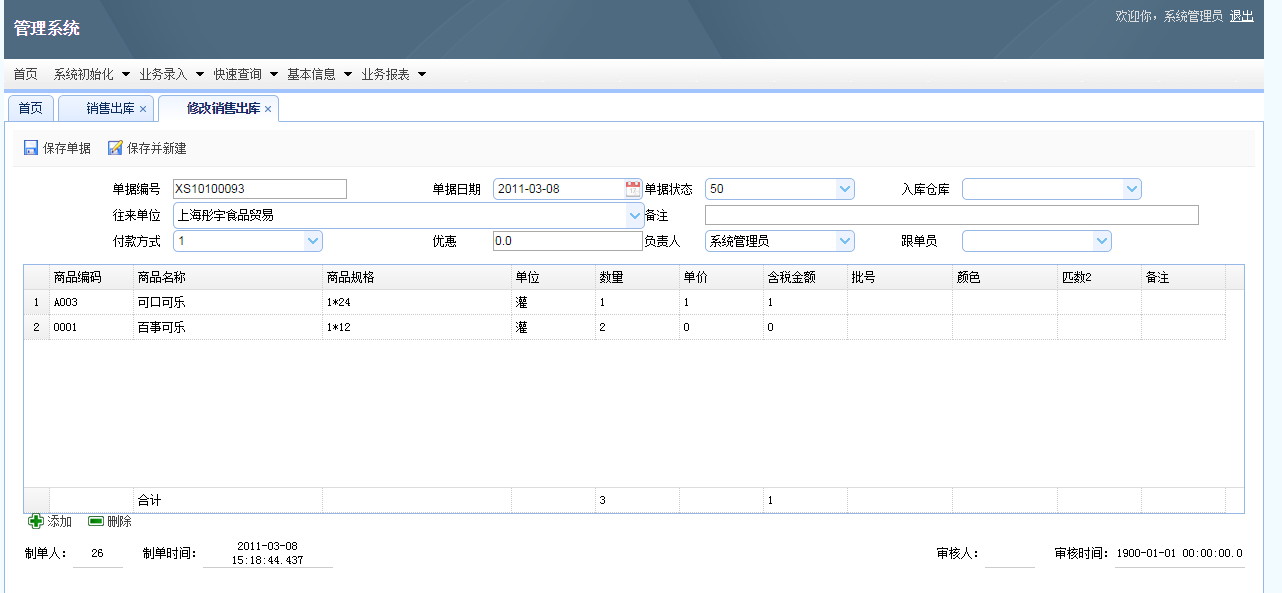Open the 业务录入 menu
Image resolution: width=1282 pixels, height=593 pixels.
(x=172, y=74)
